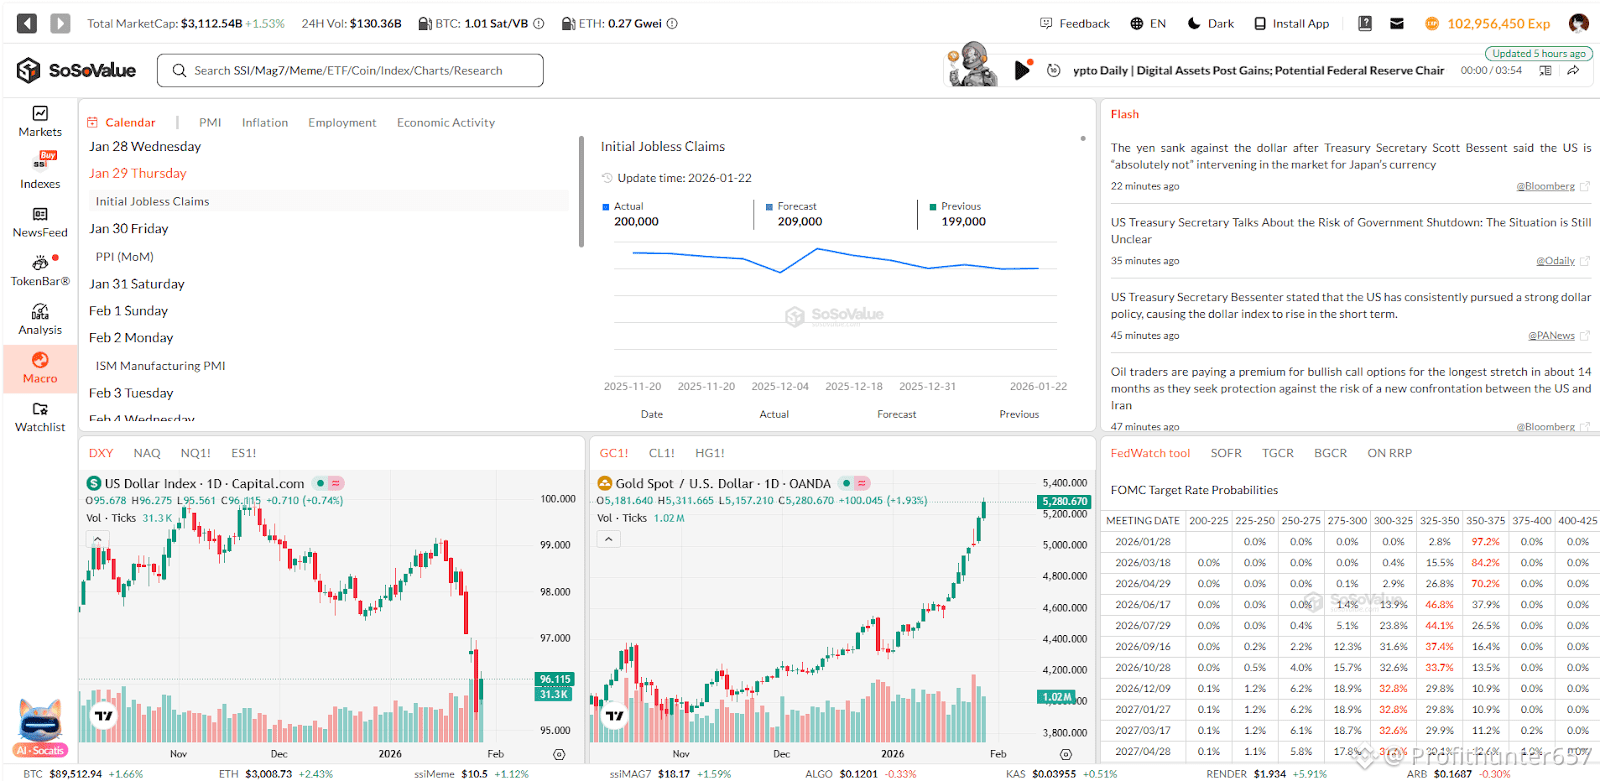Share the audio briefing via arrow icon
The width and height of the screenshot is (1600, 781).
coord(1573,70)
